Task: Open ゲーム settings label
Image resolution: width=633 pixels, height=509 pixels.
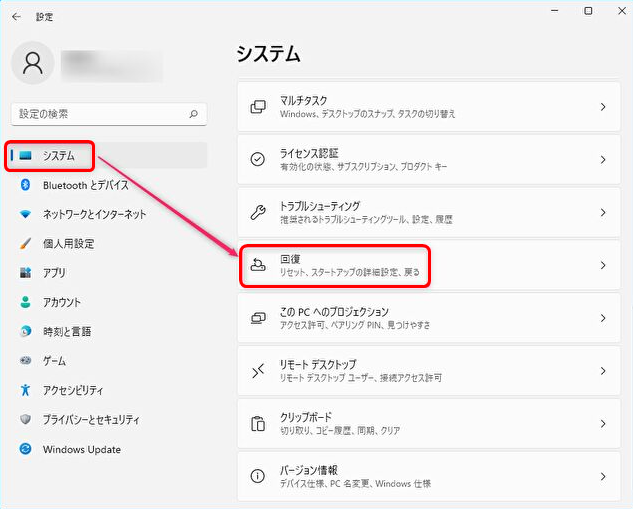Action: tap(54, 361)
